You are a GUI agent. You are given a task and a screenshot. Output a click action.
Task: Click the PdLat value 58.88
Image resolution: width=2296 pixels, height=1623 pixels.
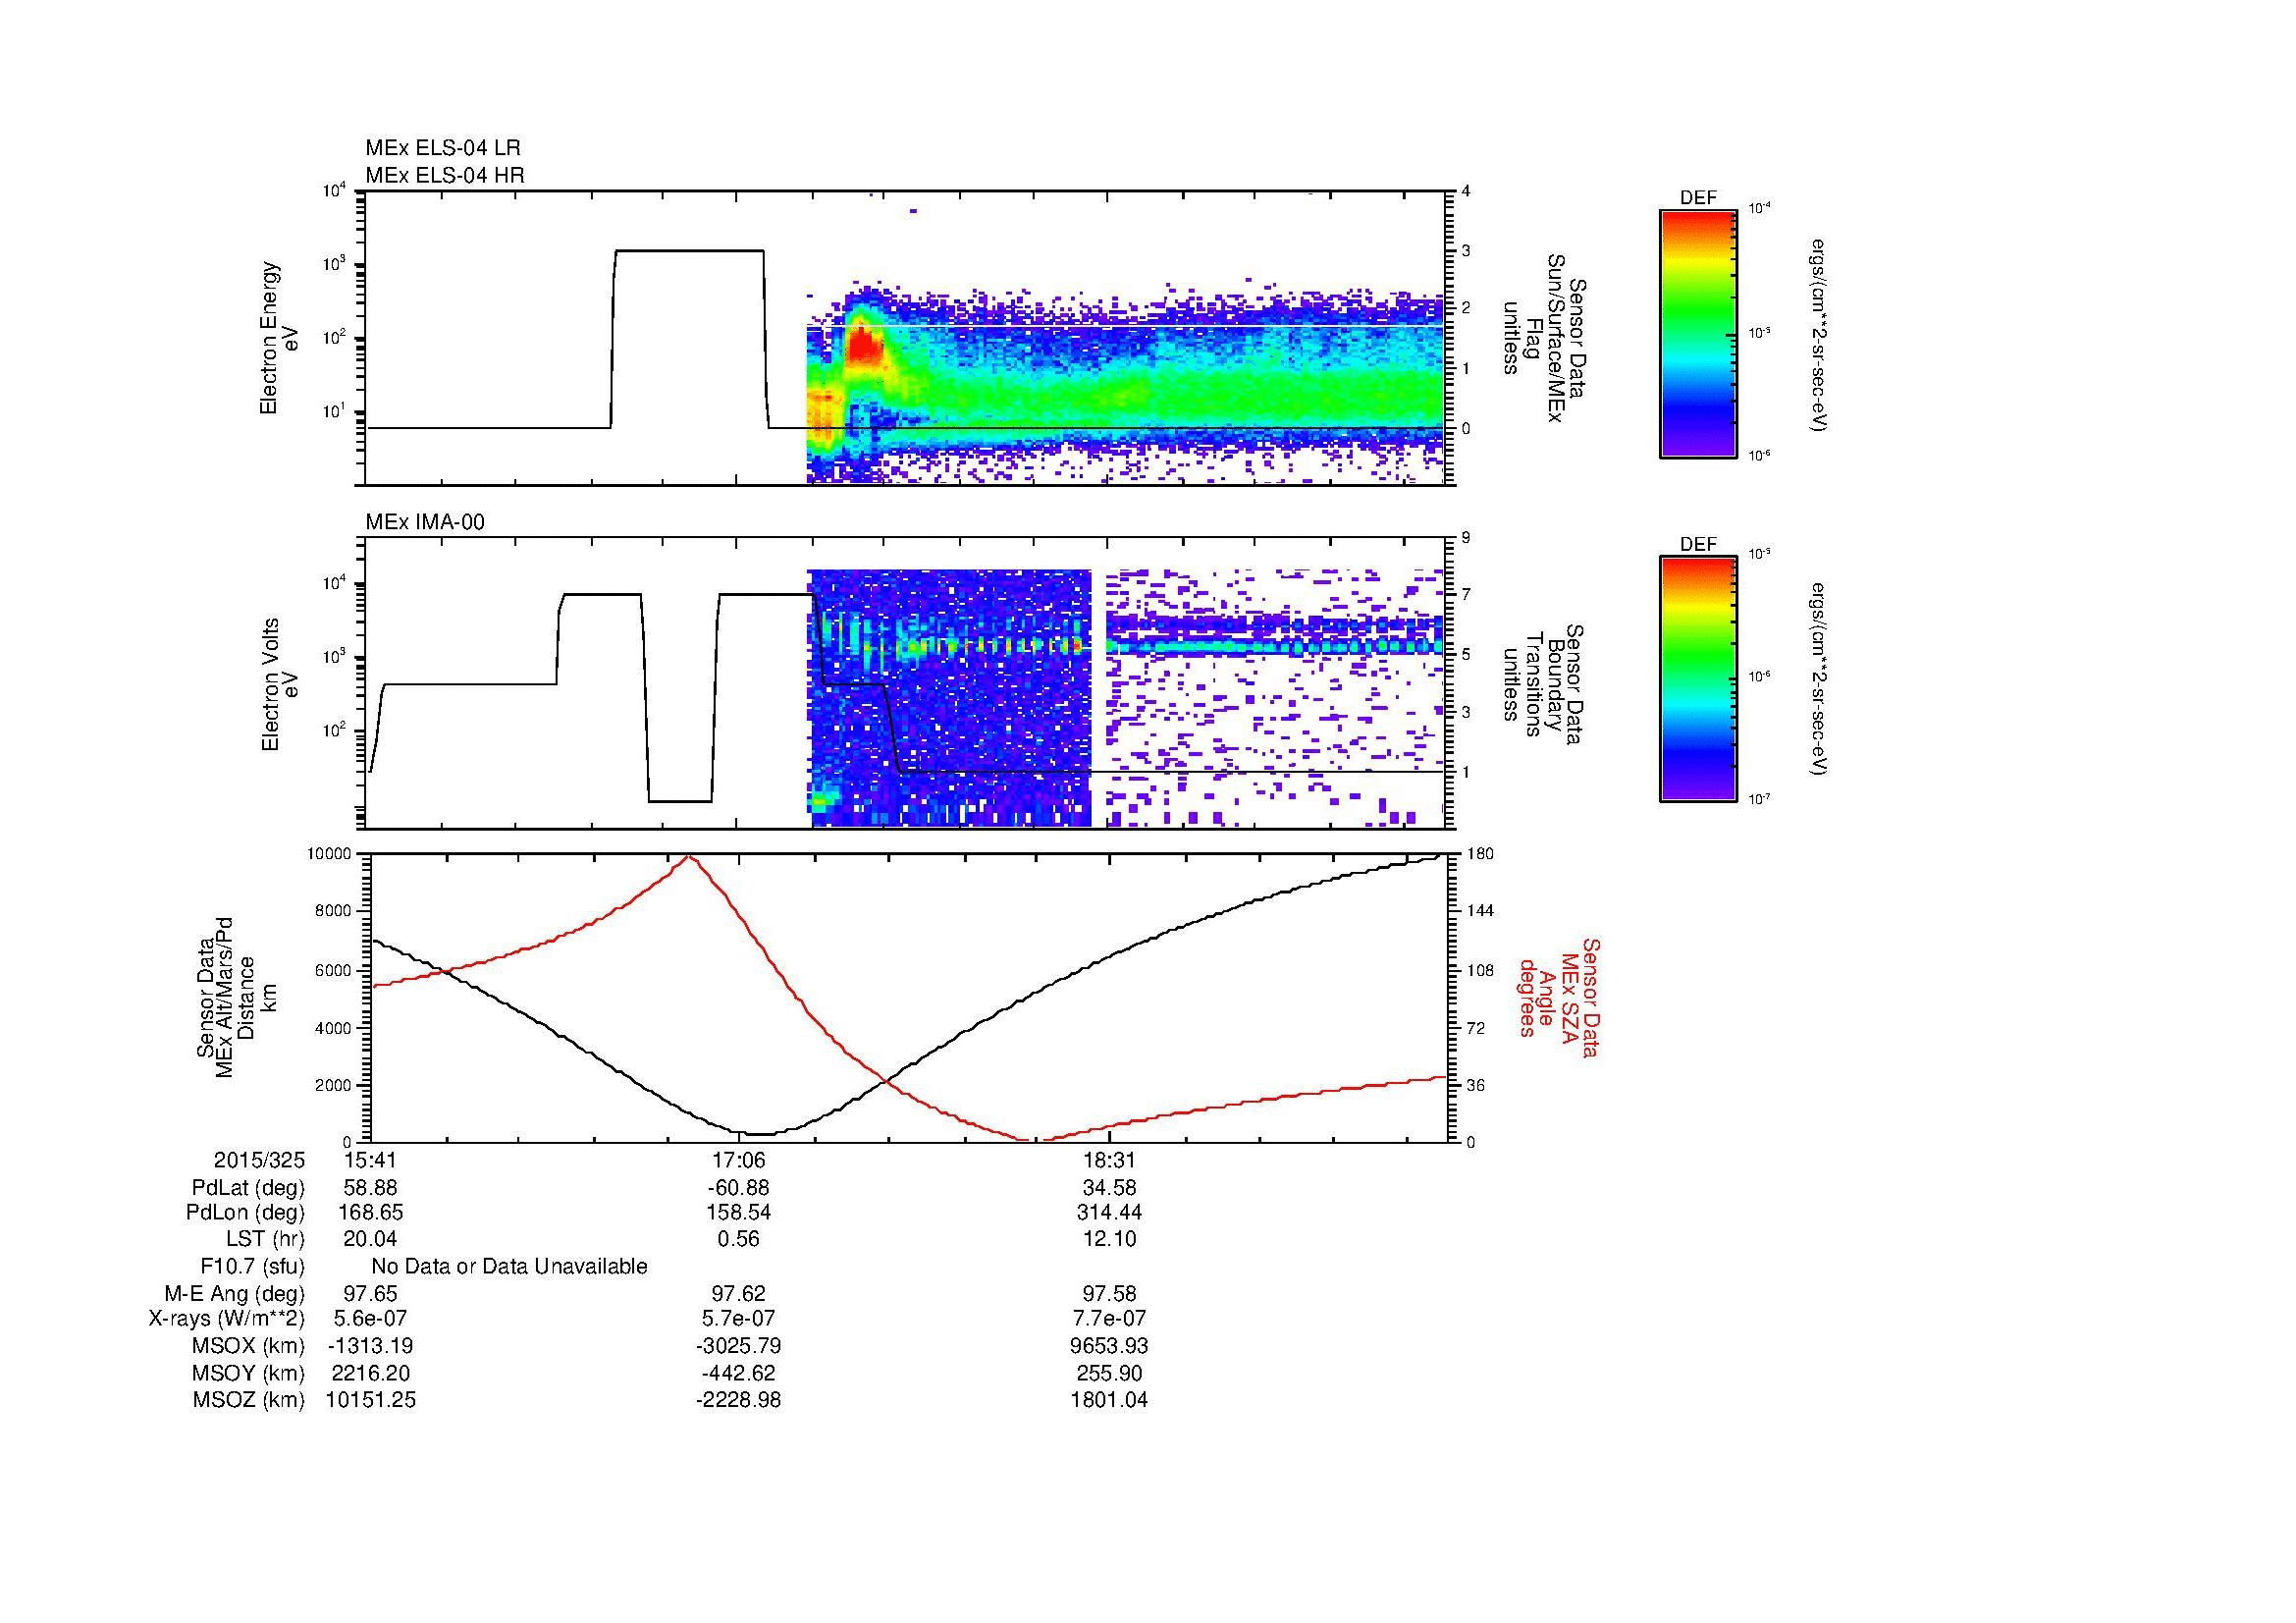coord(370,1188)
